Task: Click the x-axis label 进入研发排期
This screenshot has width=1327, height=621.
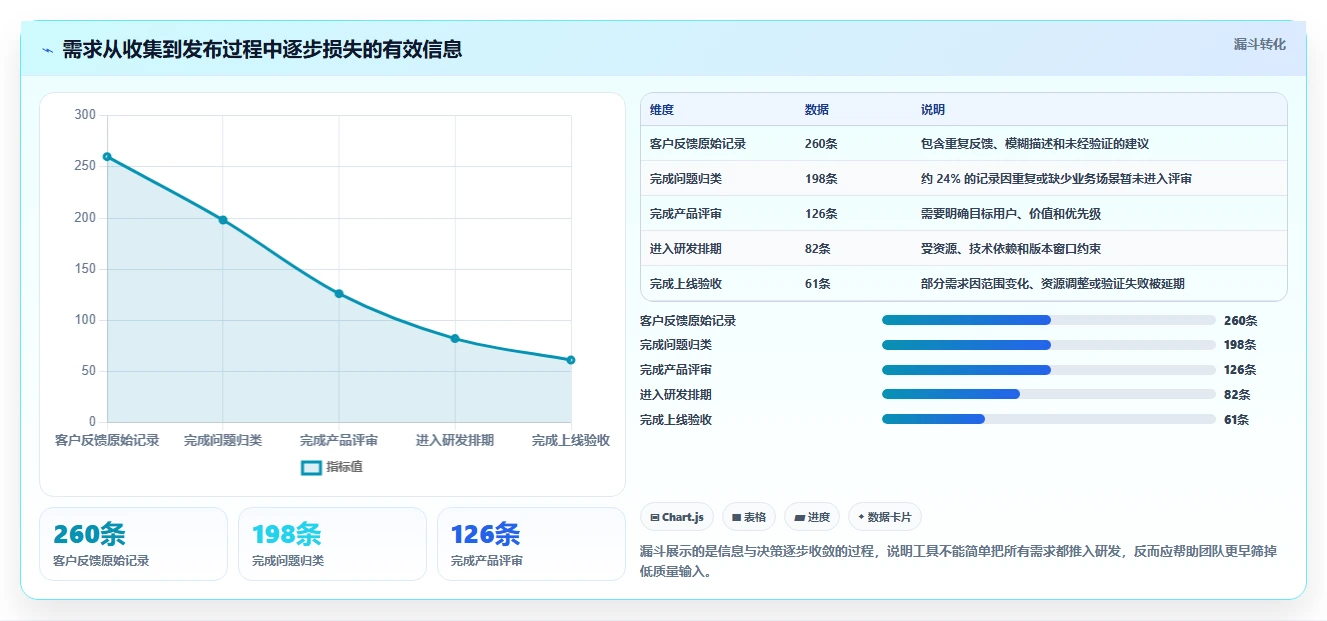Action: point(455,441)
